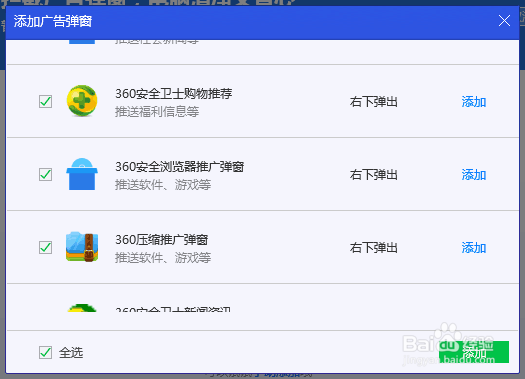Click 添加 link for 360安全卫士购物推荐
Image resolution: width=525 pixels, height=379 pixels.
474,102
